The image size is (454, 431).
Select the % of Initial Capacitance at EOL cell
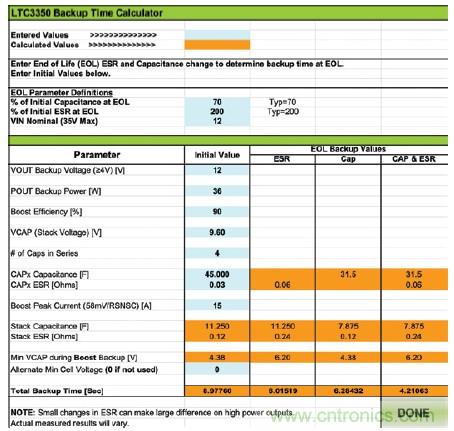217,102
